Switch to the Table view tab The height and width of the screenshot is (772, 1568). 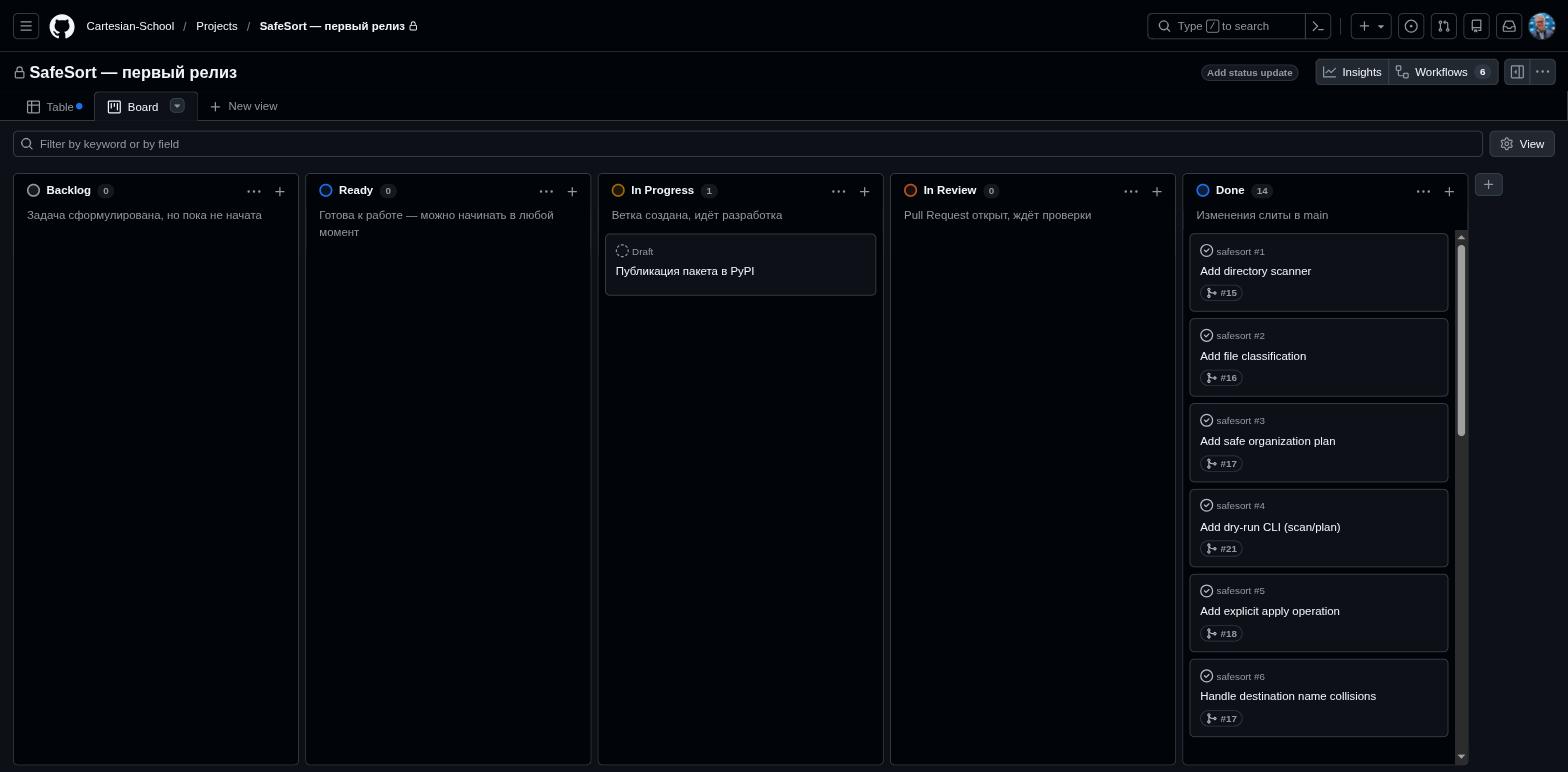[54, 107]
